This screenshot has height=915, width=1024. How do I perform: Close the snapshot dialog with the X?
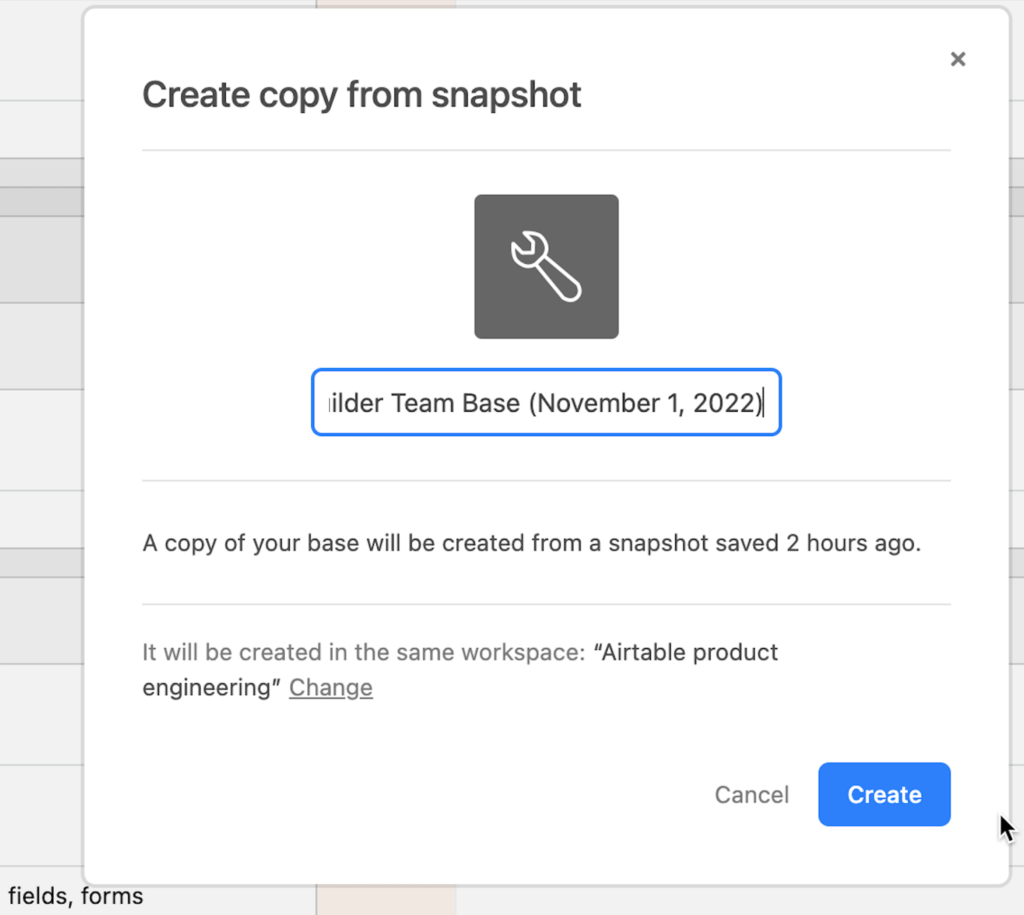[x=957, y=58]
